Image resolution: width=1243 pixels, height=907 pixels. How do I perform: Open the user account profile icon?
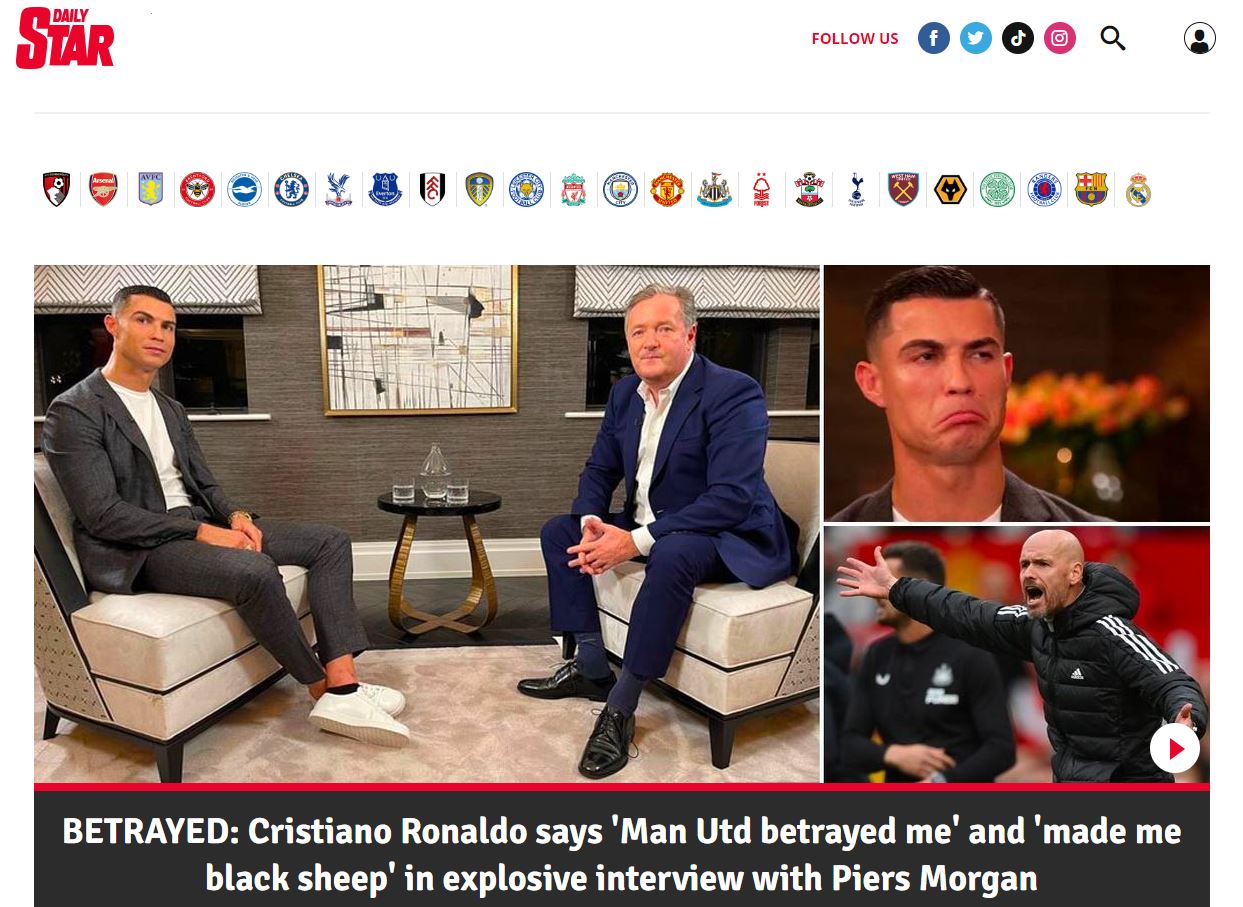(x=1200, y=38)
